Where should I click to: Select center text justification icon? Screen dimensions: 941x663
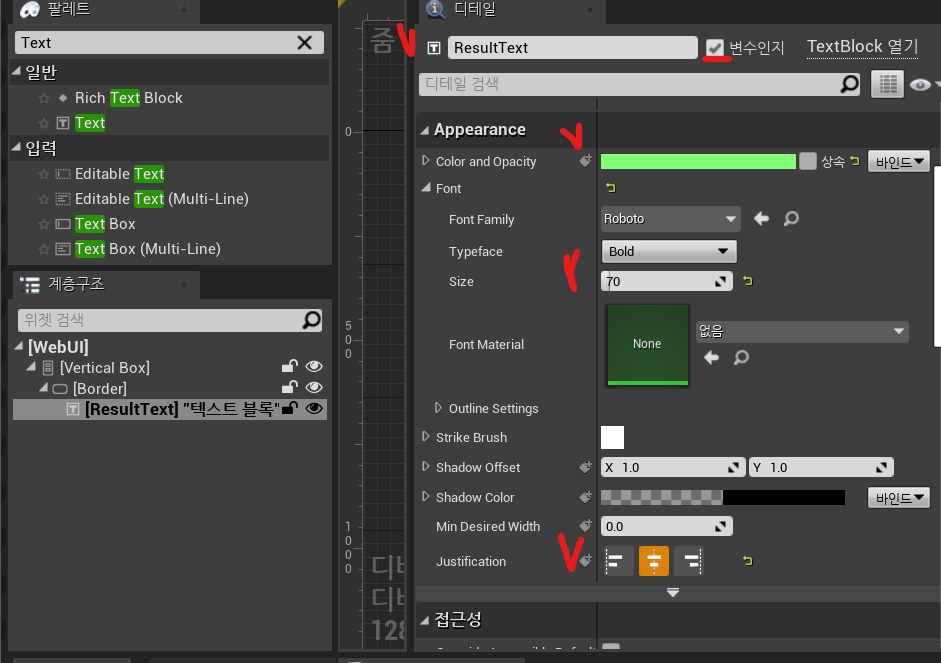click(x=654, y=561)
